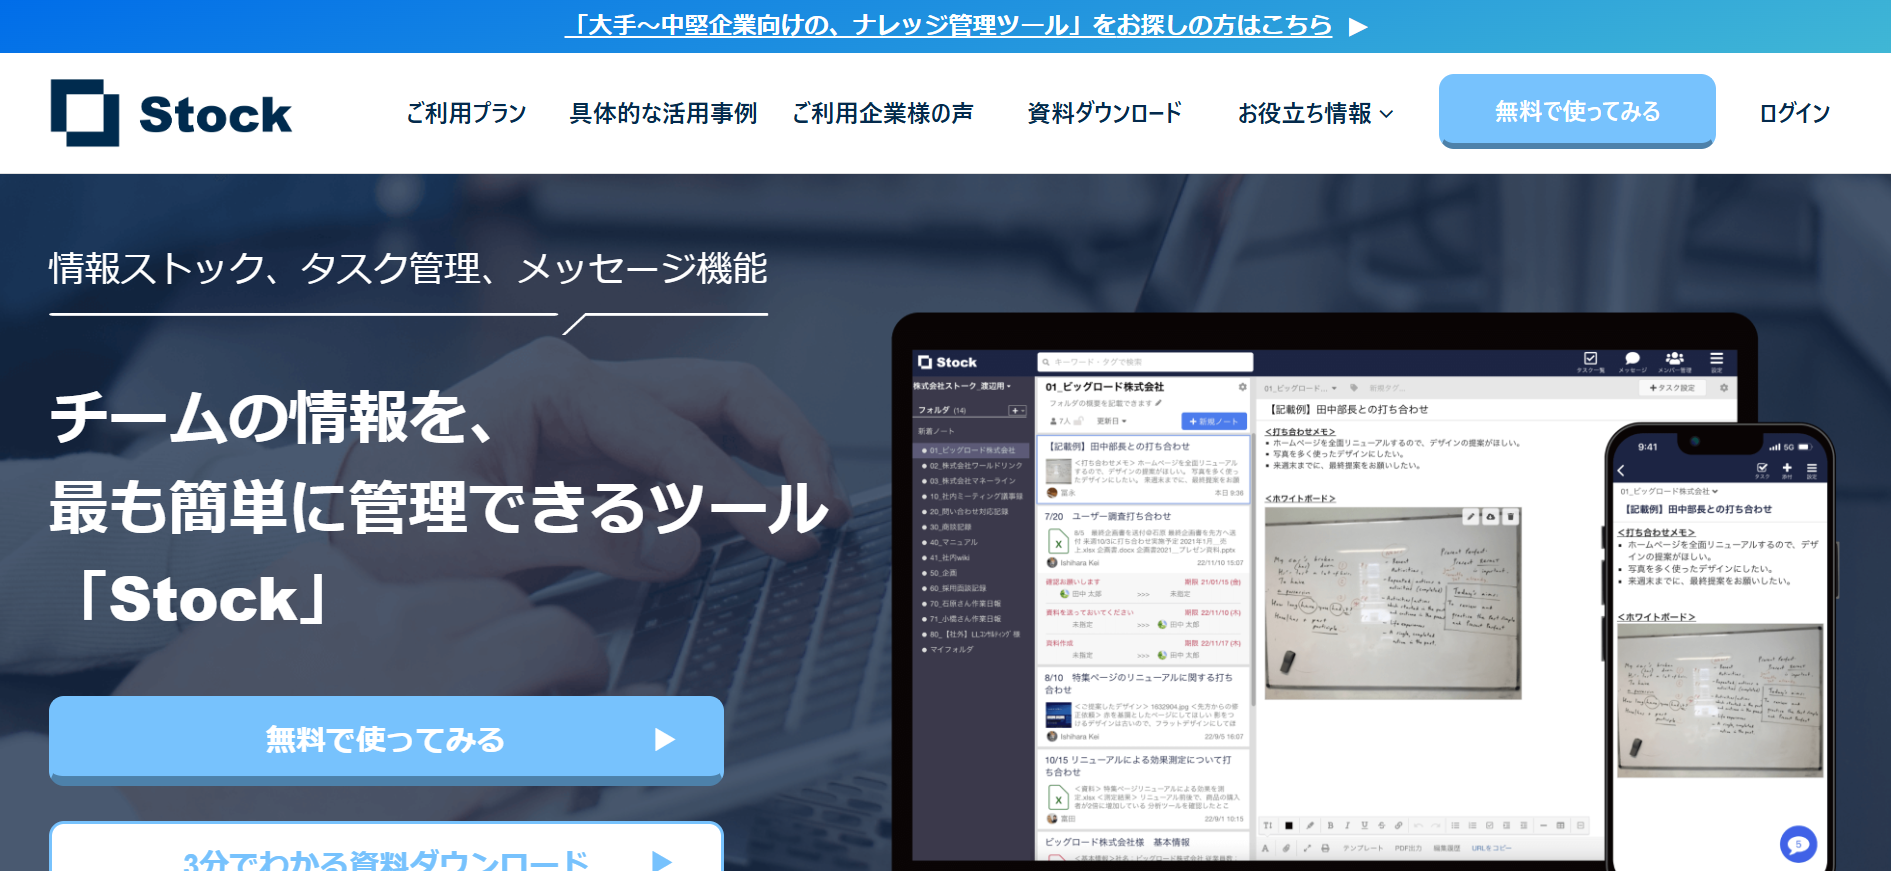Click trash icon on whiteboard image
Viewport: 1891px width, 871px height.
point(1511,517)
